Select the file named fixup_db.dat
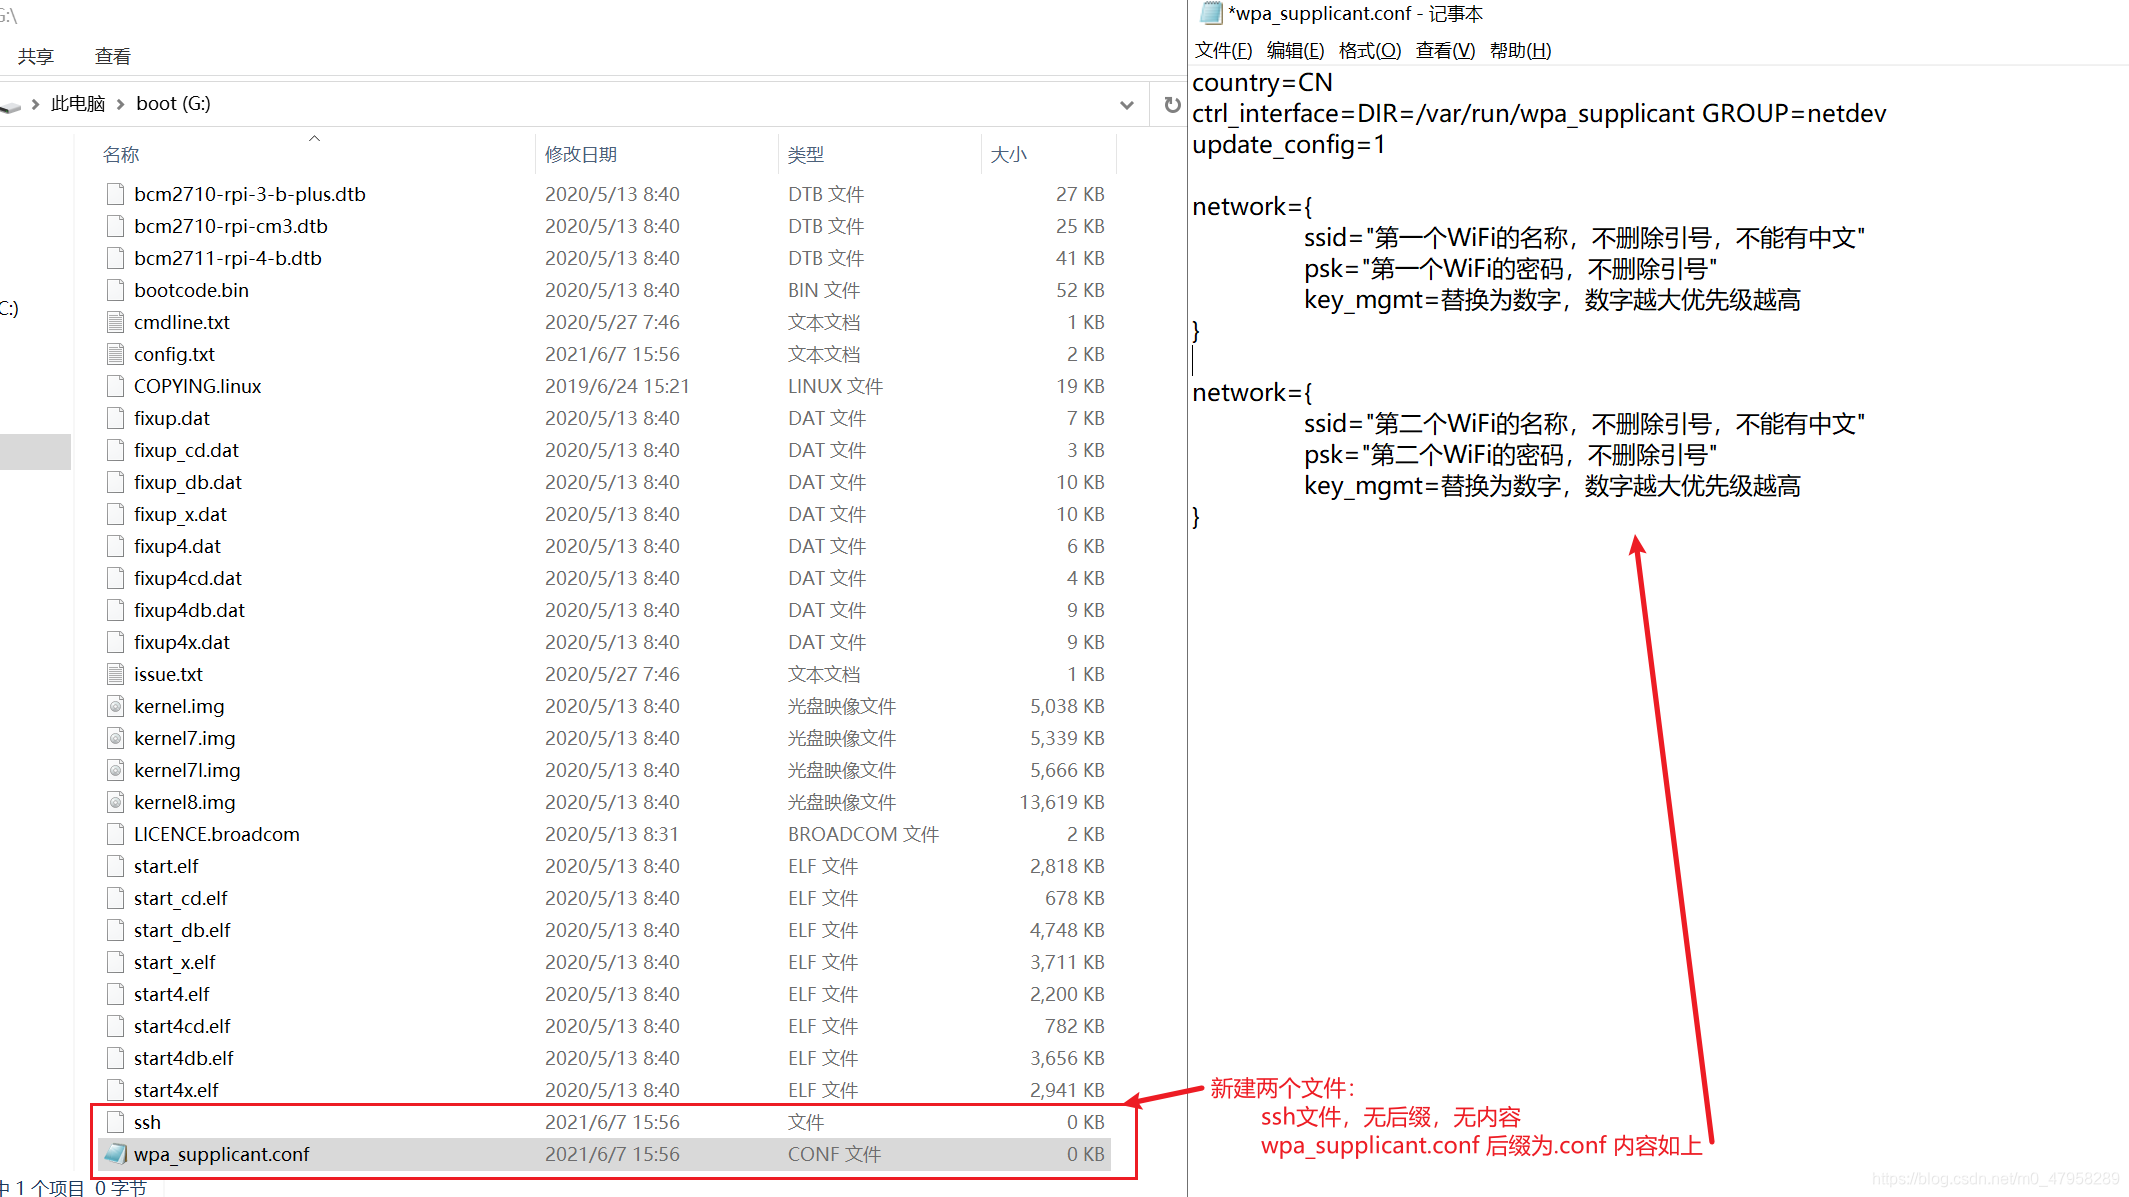Image resolution: width=2129 pixels, height=1197 pixels. tap(188, 482)
